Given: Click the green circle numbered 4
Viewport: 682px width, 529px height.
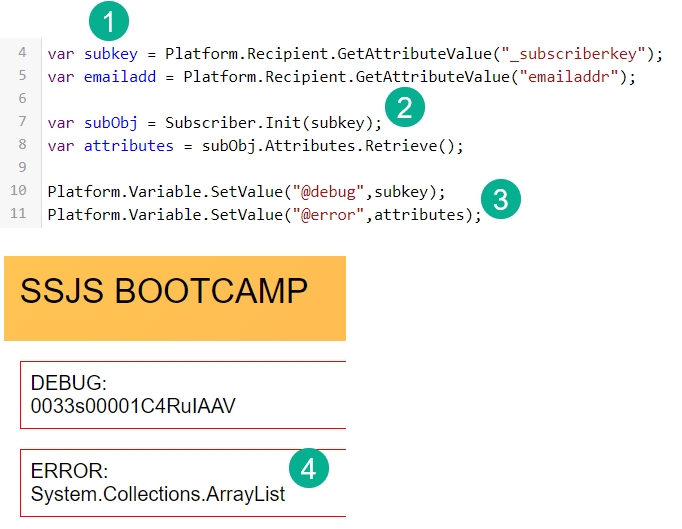Looking at the screenshot, I should point(309,468).
